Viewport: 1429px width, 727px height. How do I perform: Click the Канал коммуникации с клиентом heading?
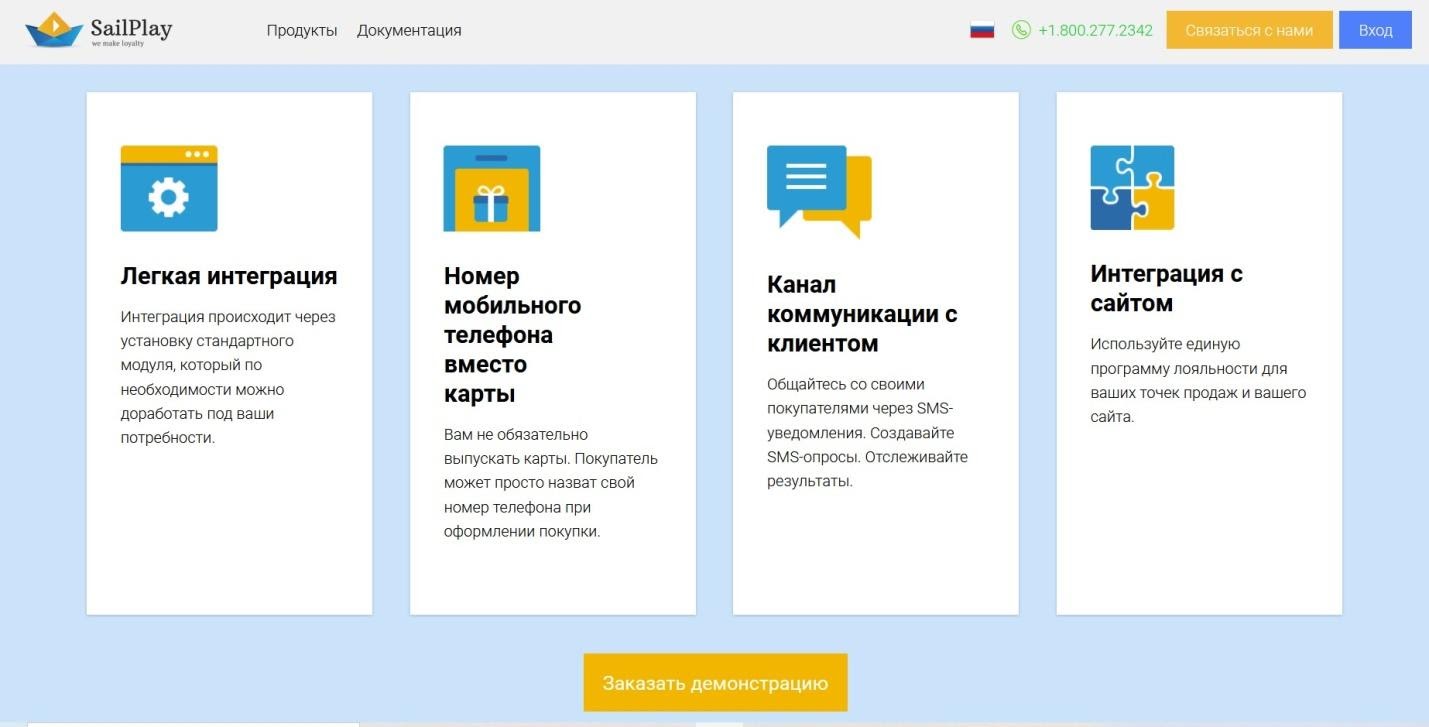(x=862, y=314)
